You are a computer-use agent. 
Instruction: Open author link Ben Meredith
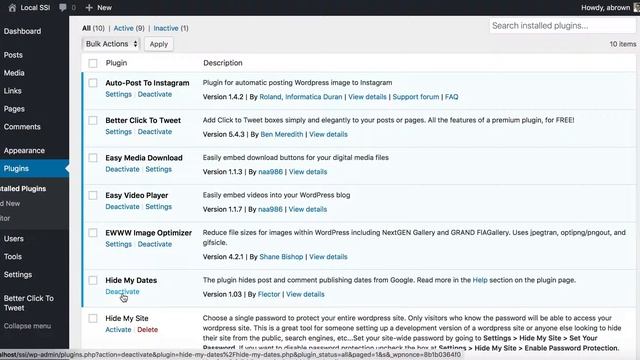[x=282, y=134]
